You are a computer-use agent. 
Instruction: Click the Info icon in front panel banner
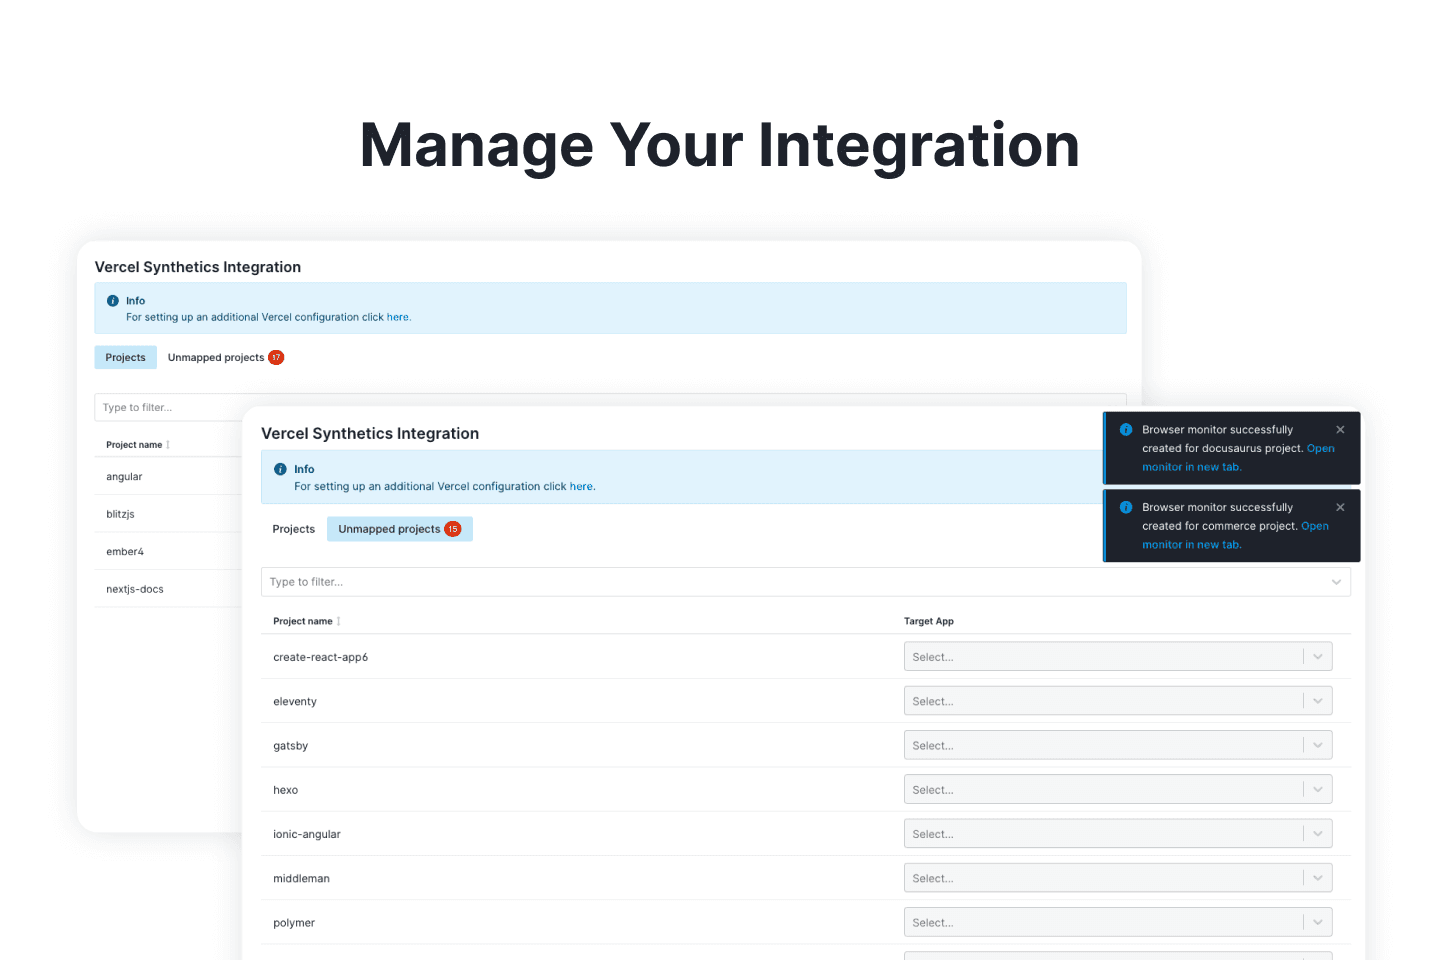(280, 469)
